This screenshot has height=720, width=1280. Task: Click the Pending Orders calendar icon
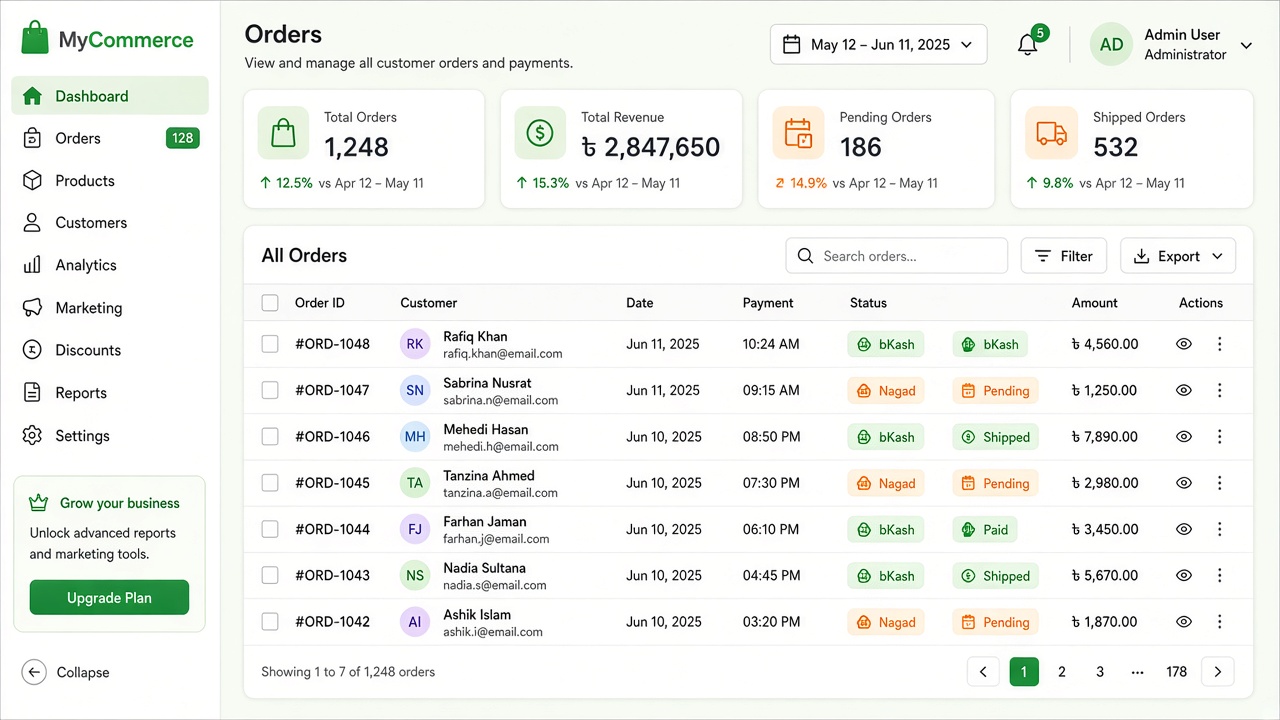(798, 133)
